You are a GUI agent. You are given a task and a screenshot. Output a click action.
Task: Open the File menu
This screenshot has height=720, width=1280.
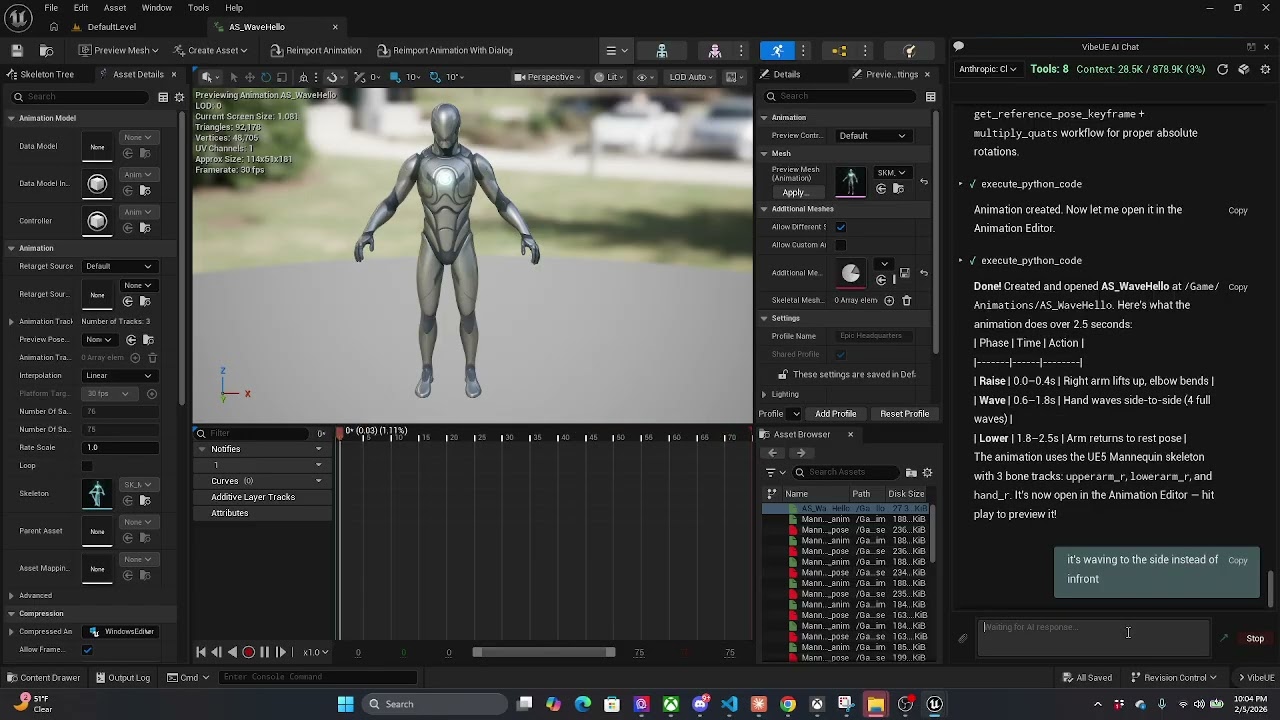pos(51,8)
